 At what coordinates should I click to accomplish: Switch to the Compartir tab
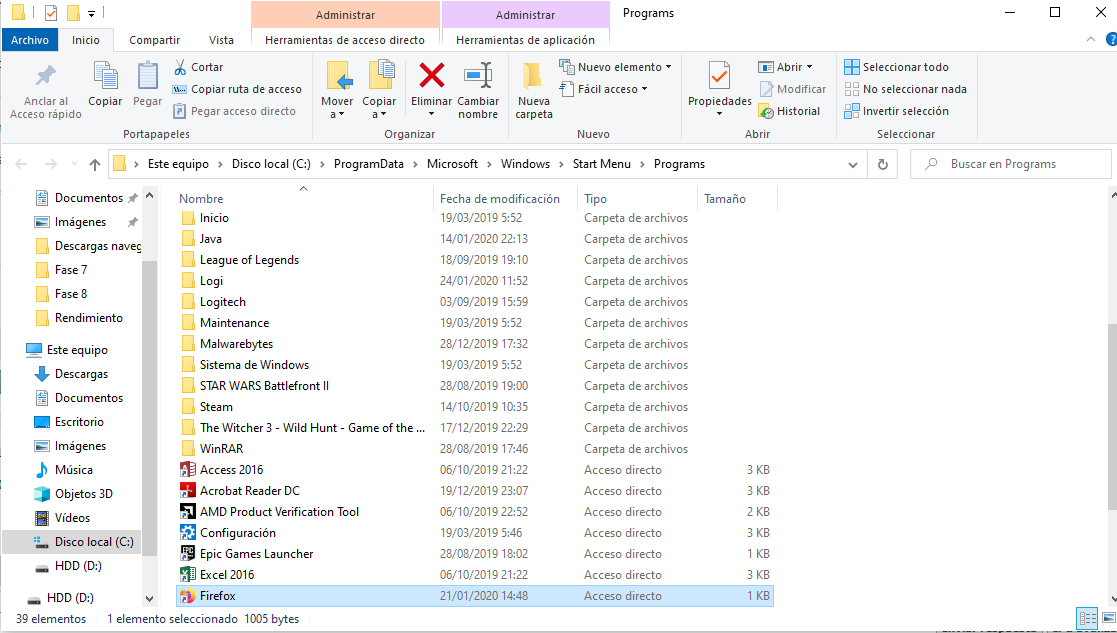coord(155,40)
